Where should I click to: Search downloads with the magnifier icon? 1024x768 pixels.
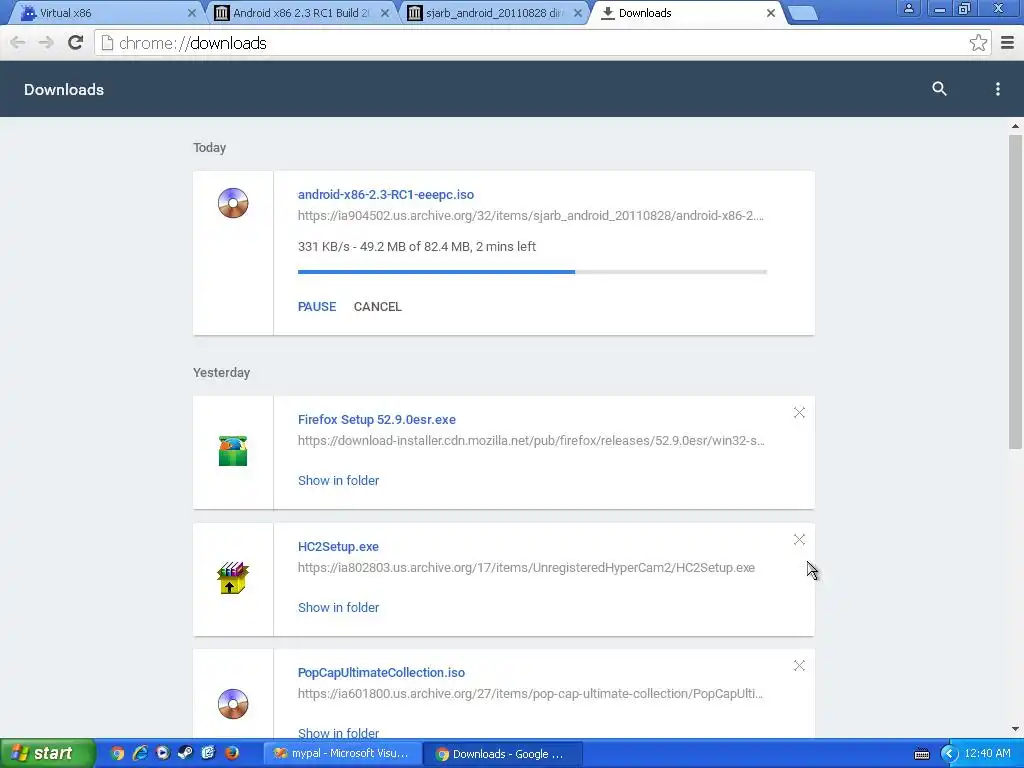(x=939, y=89)
